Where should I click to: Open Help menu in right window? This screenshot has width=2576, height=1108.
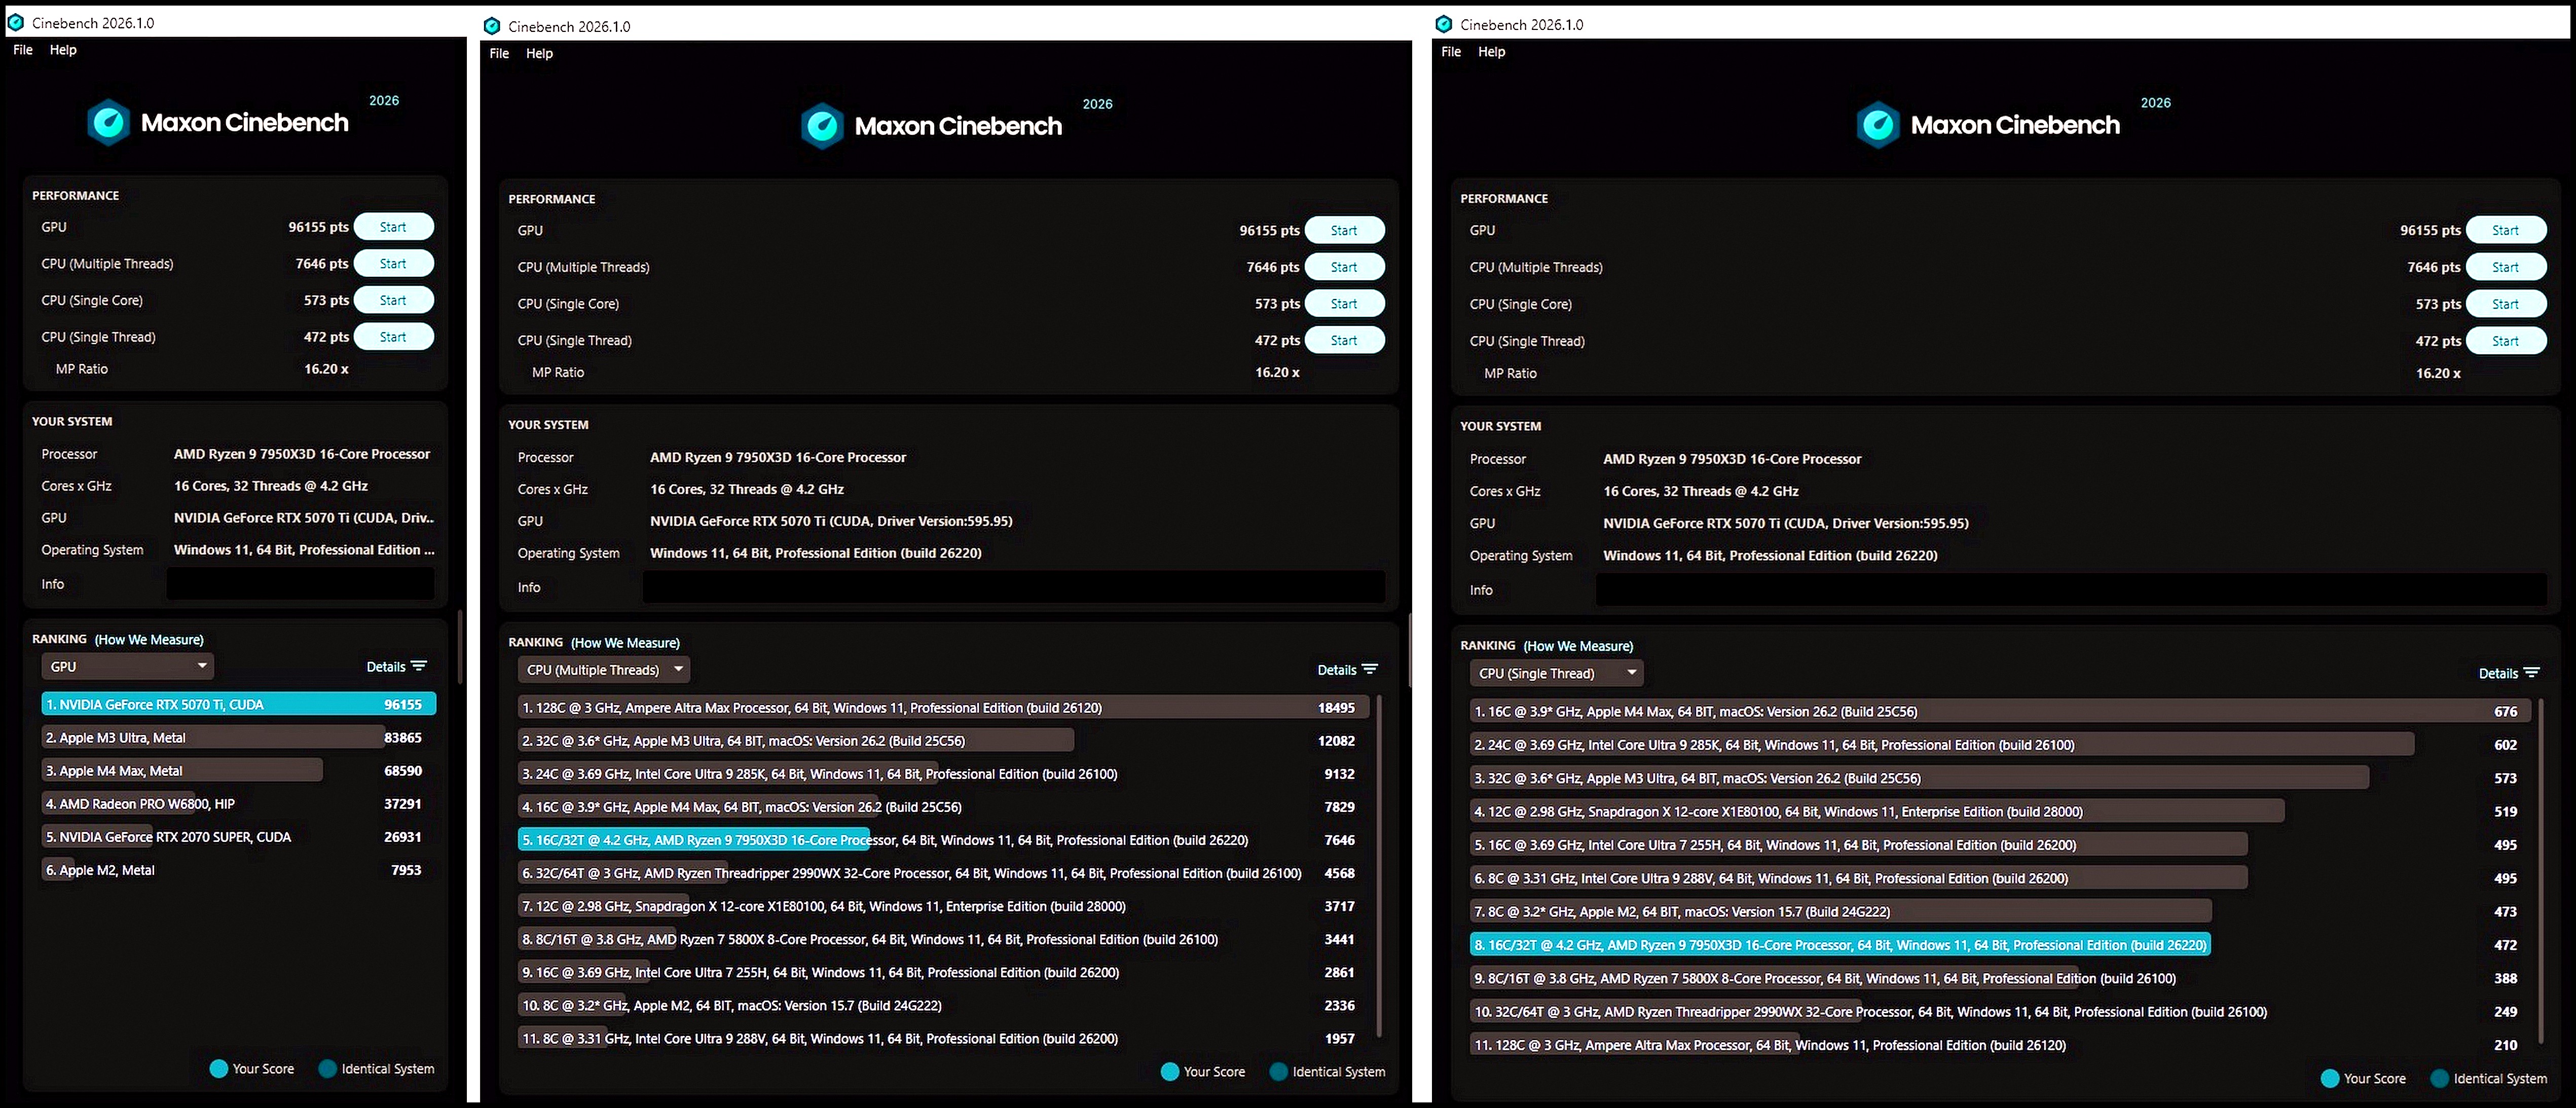coord(1491,52)
